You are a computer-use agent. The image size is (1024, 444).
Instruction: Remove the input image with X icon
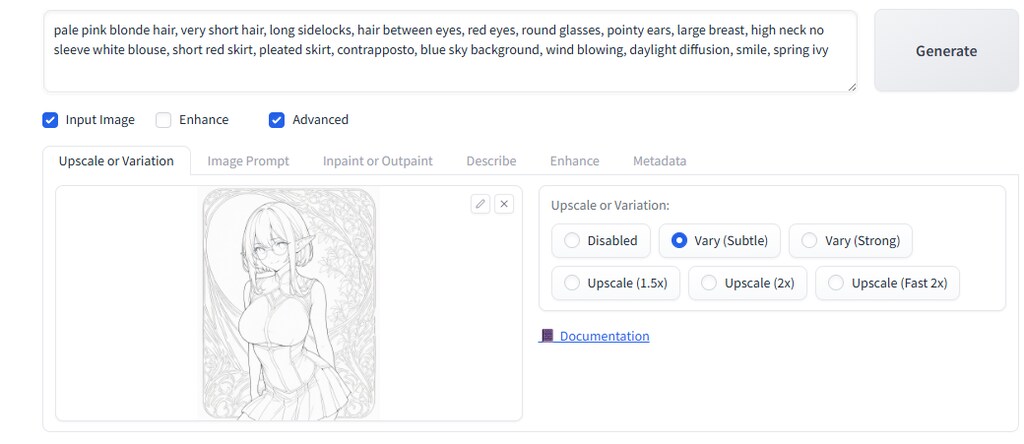point(504,204)
